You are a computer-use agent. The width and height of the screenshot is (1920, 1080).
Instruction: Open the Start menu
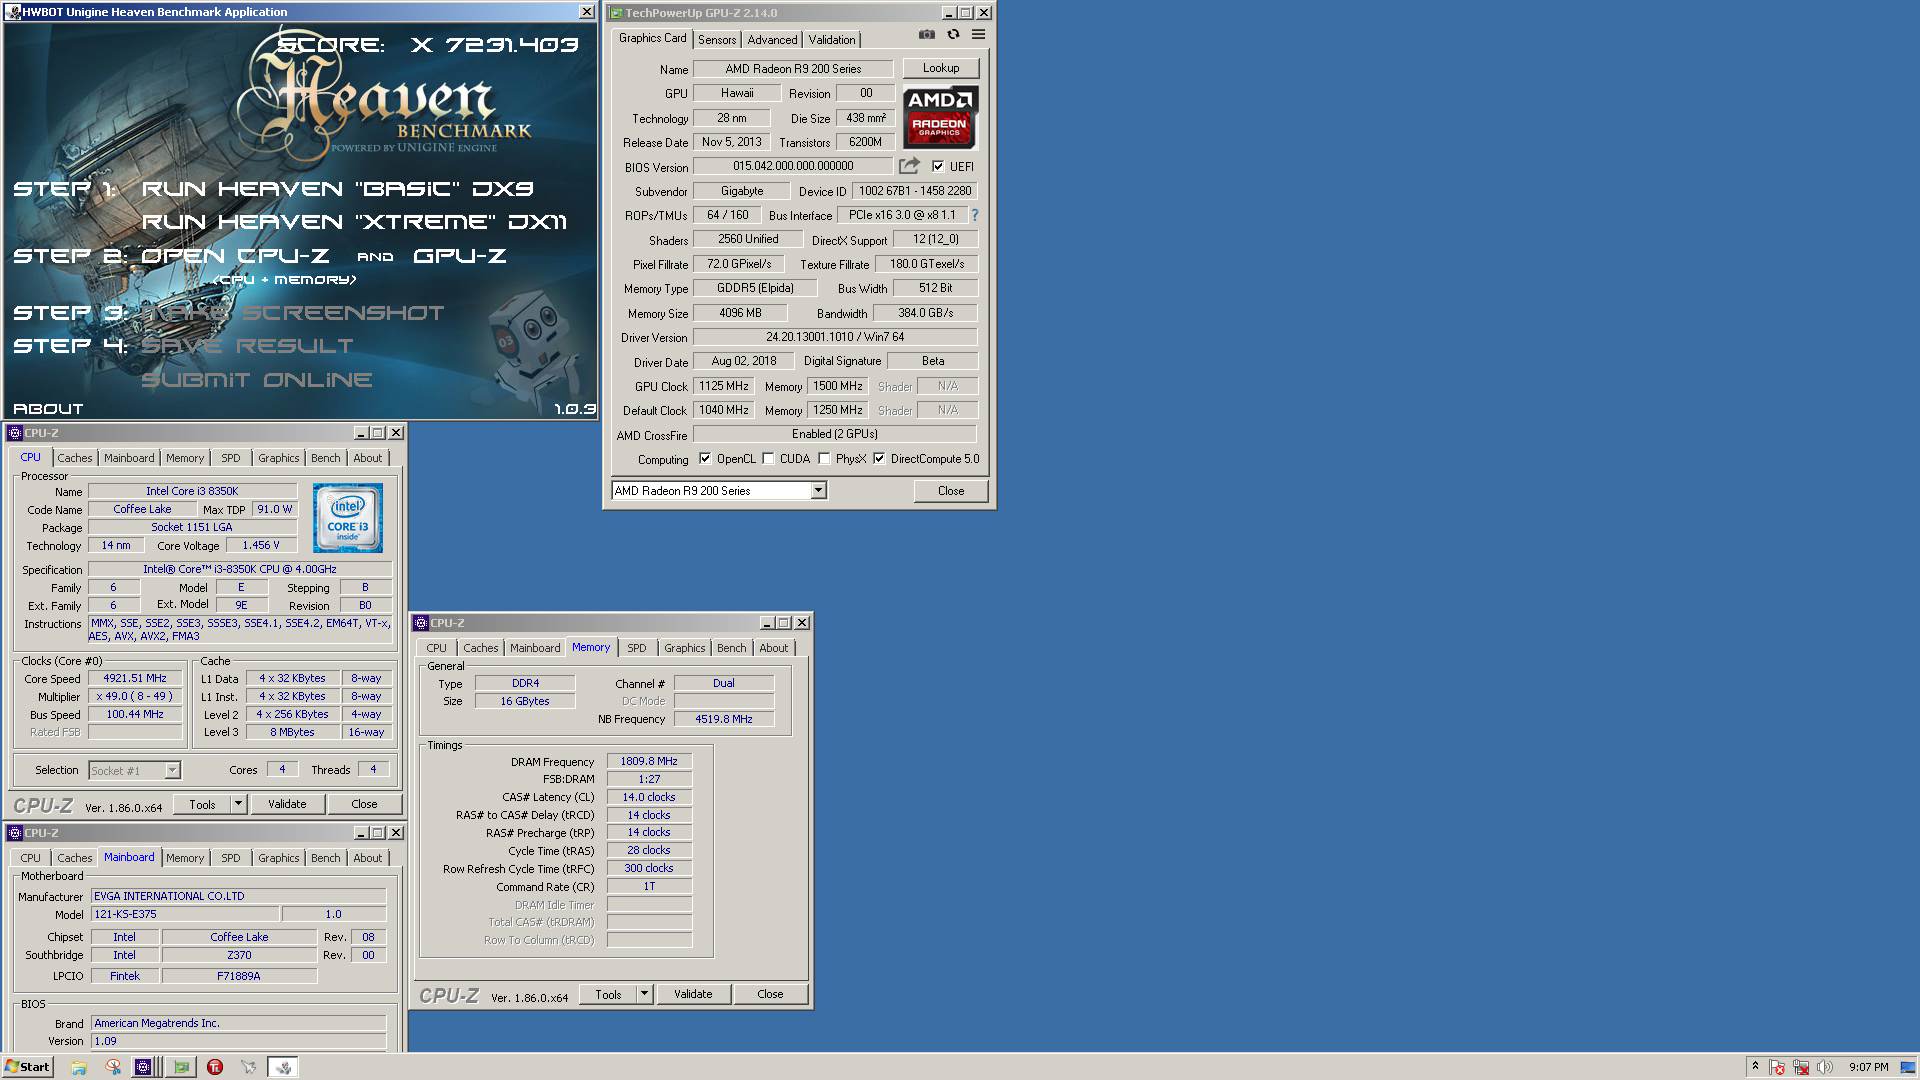point(27,1067)
